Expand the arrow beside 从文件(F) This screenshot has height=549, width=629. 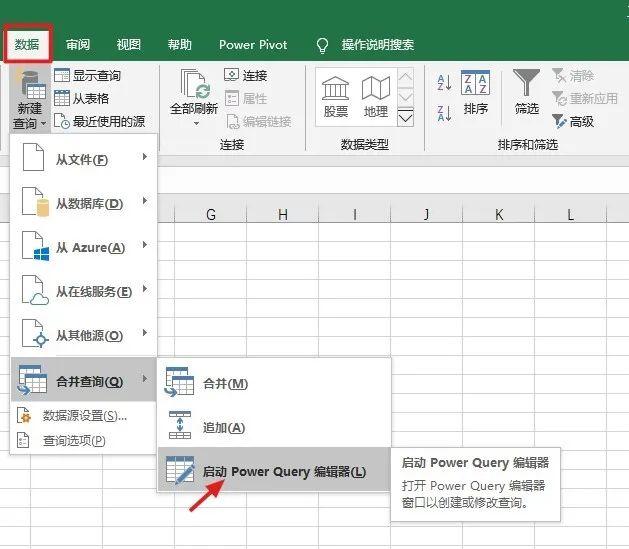(145, 156)
